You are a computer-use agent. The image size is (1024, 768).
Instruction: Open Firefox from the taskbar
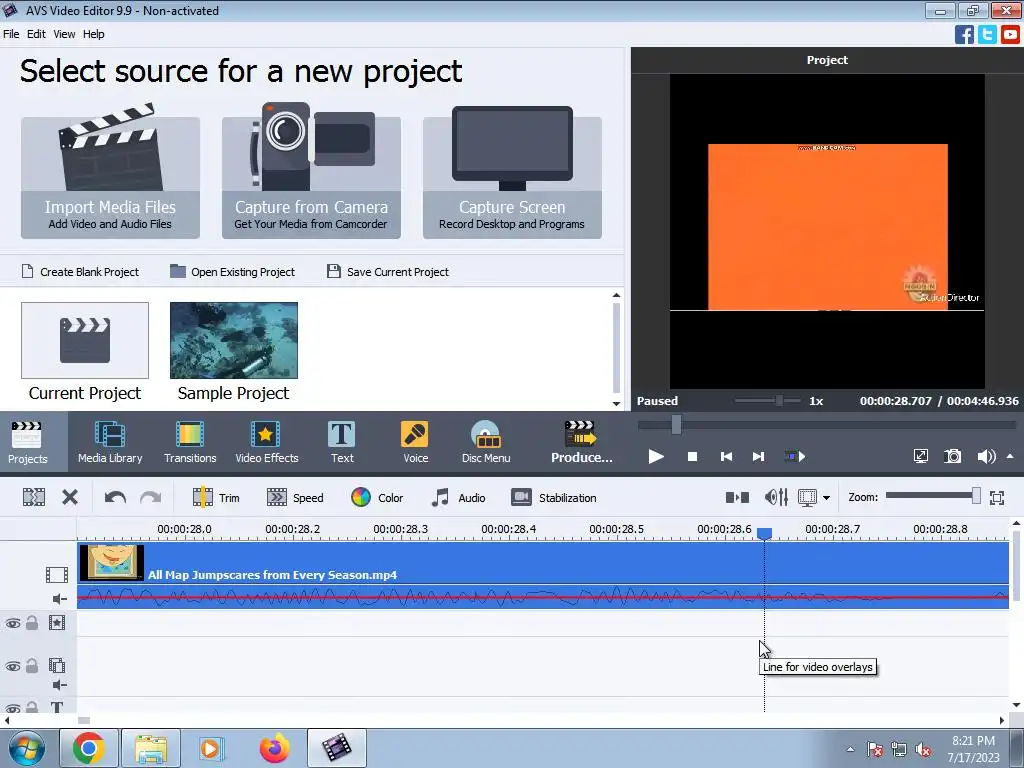pos(274,748)
